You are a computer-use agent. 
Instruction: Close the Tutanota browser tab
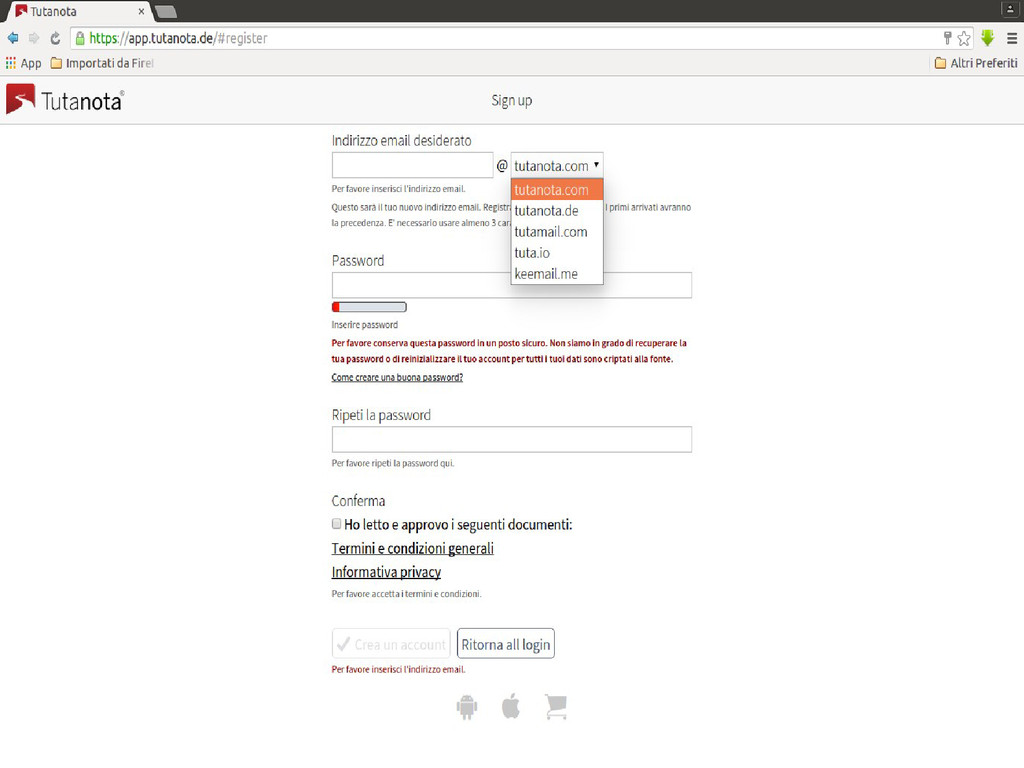click(x=141, y=12)
